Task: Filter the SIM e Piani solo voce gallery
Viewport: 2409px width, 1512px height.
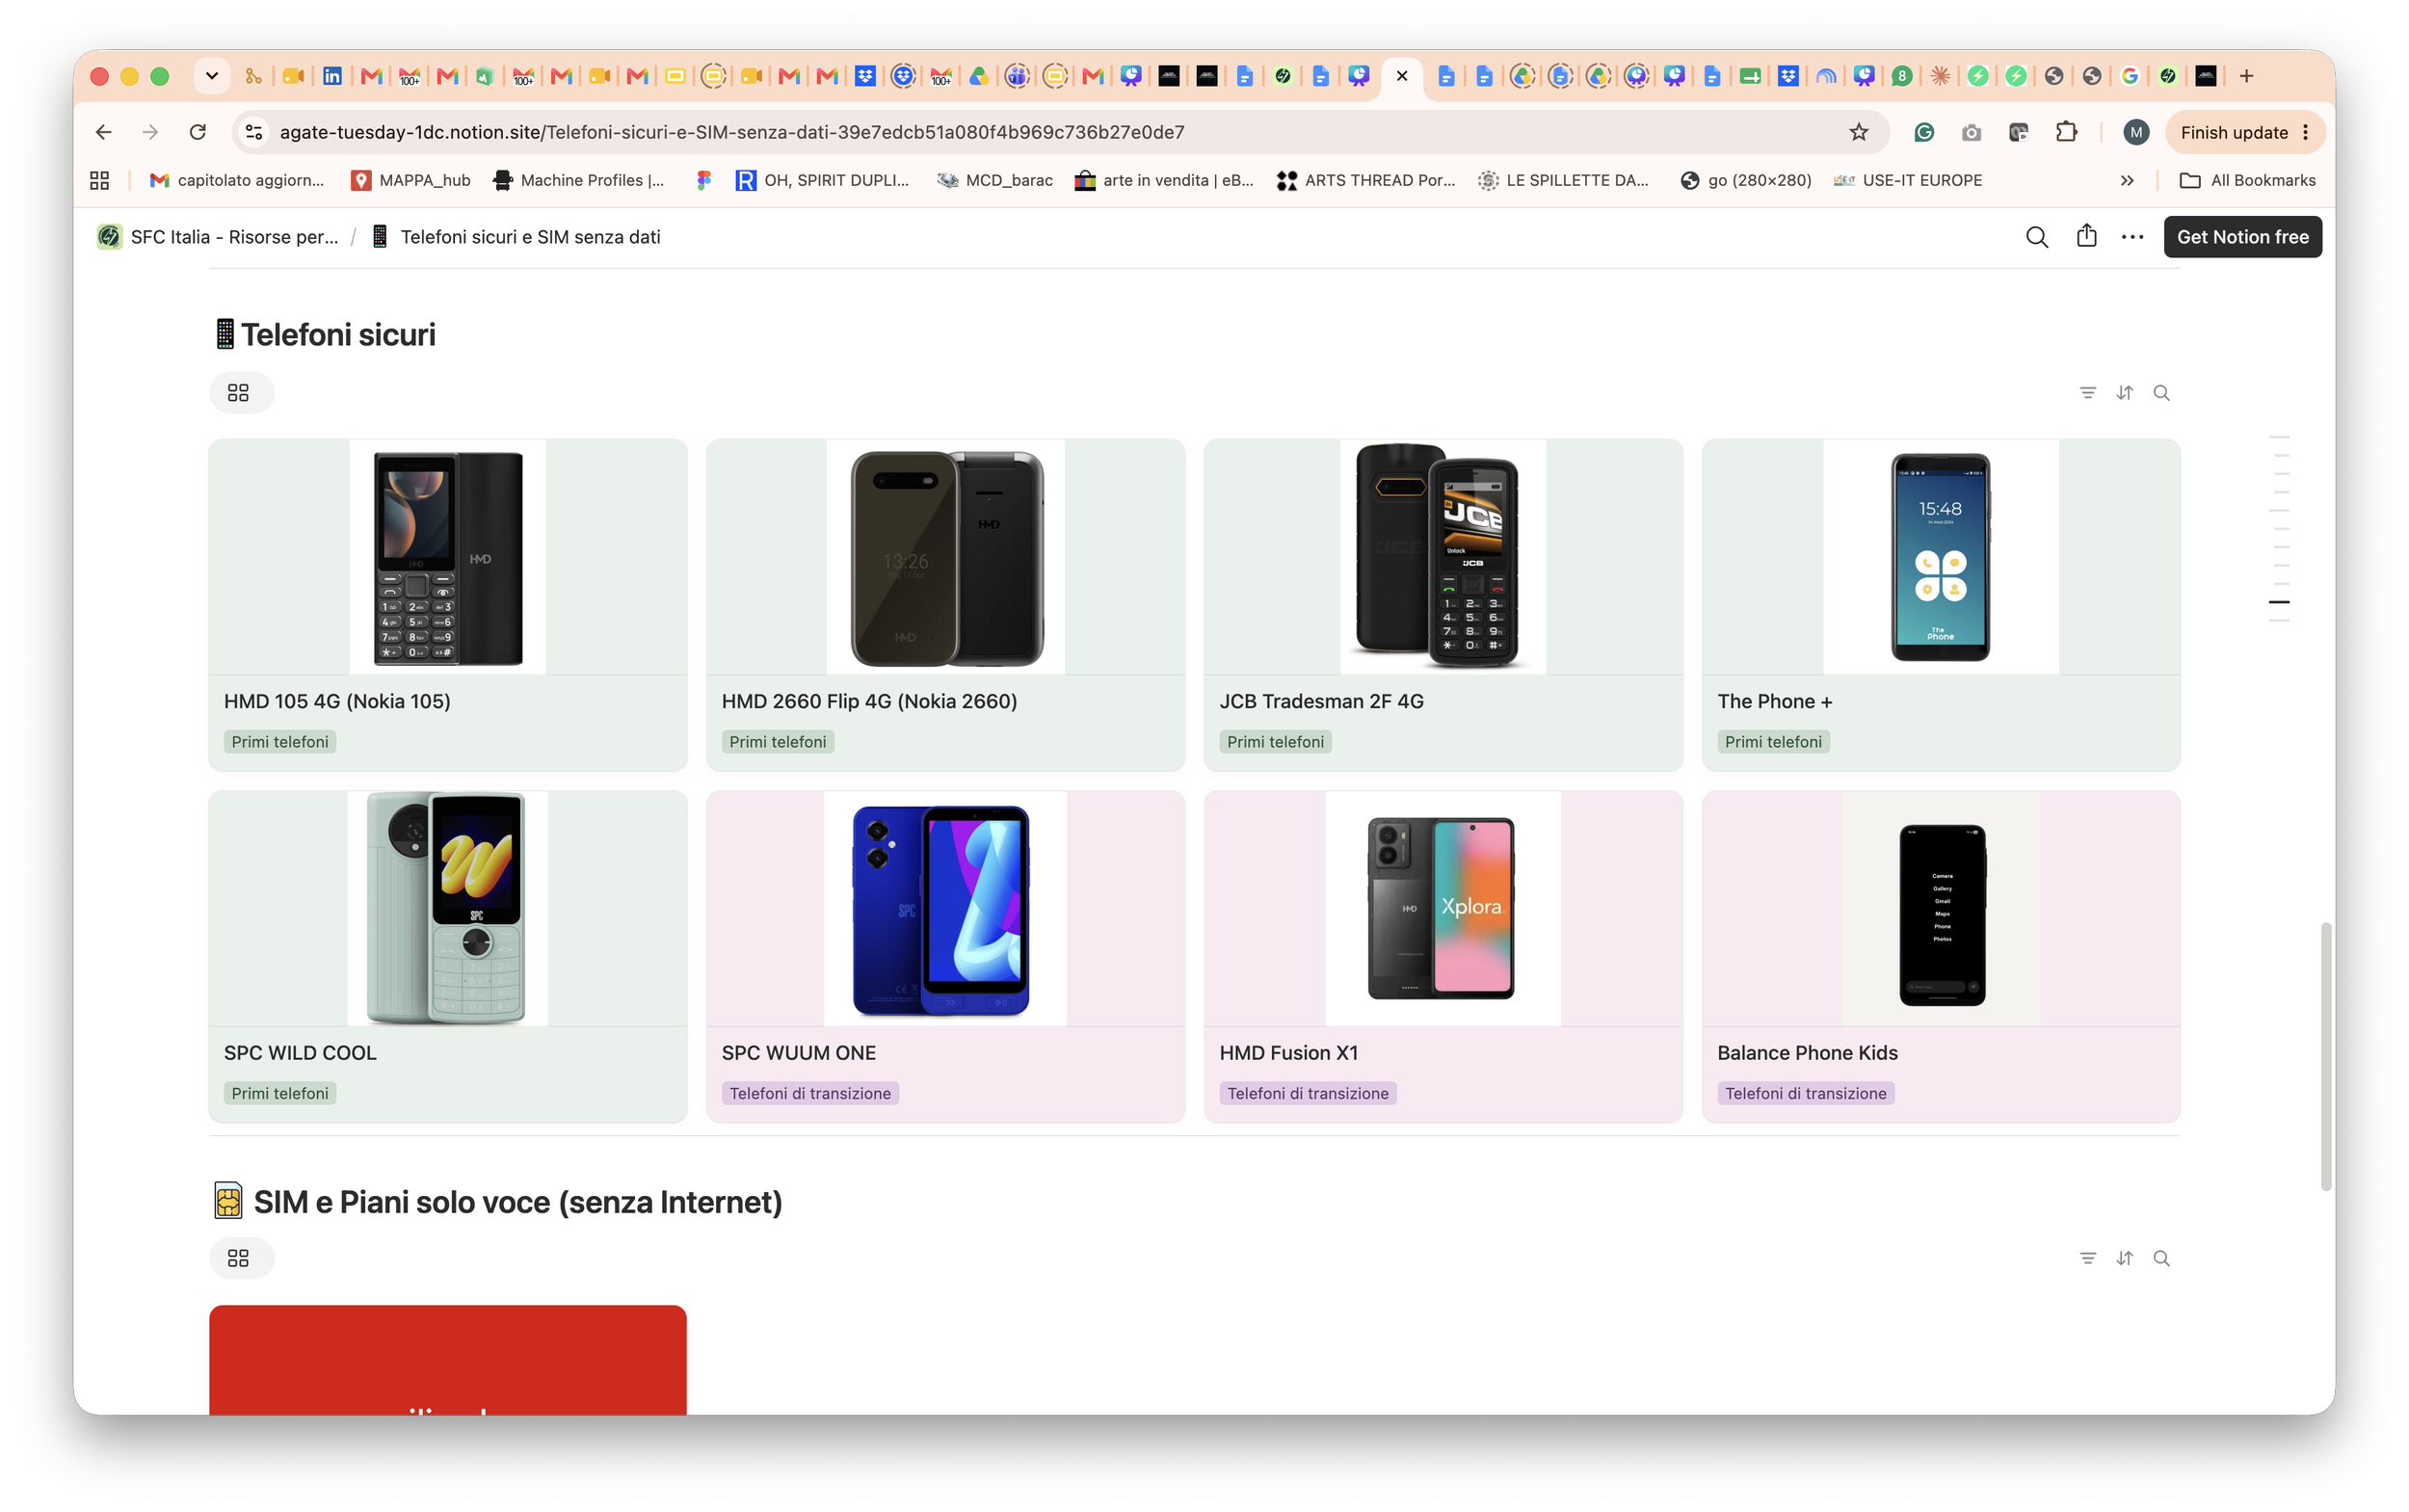Action: coord(2087,1258)
